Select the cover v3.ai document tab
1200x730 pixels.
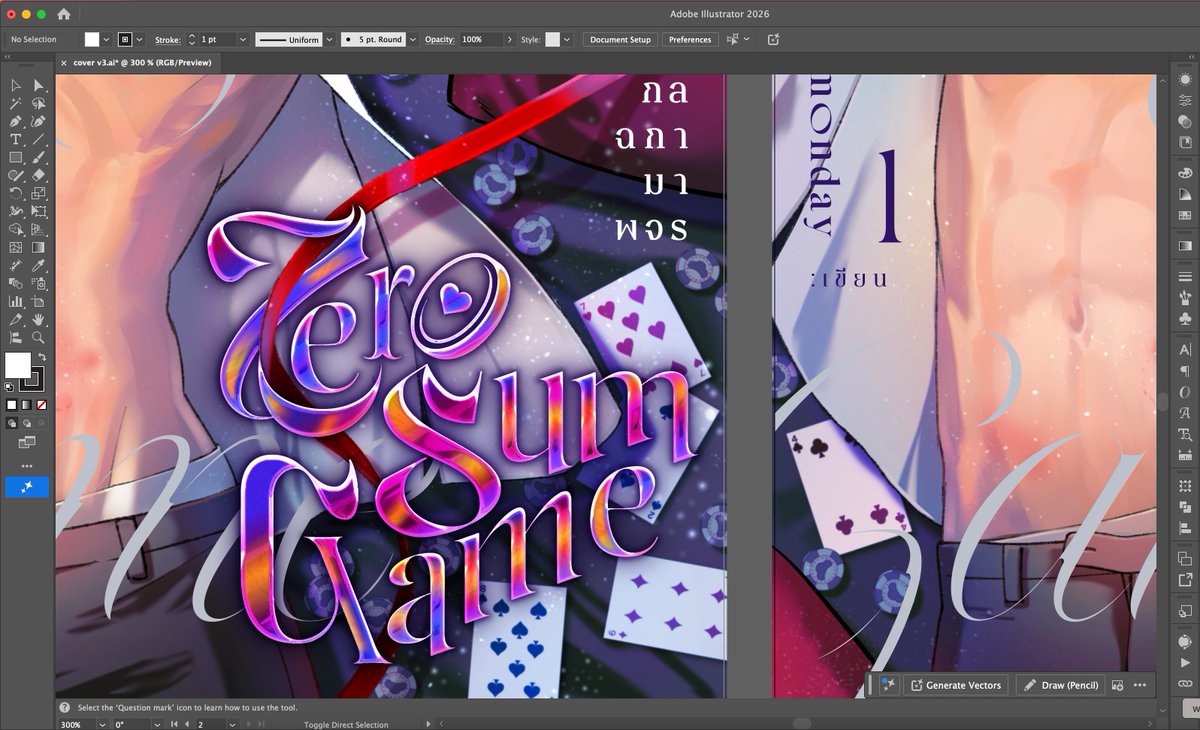click(142, 62)
